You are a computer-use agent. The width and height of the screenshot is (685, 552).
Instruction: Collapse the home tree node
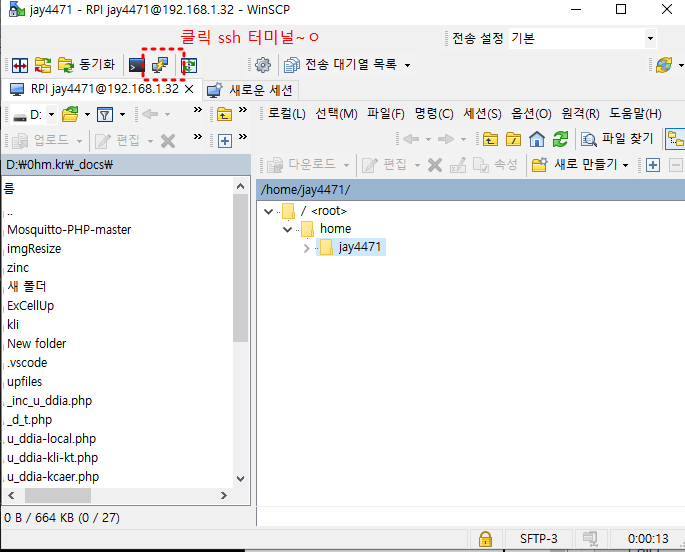pyautogui.click(x=287, y=229)
